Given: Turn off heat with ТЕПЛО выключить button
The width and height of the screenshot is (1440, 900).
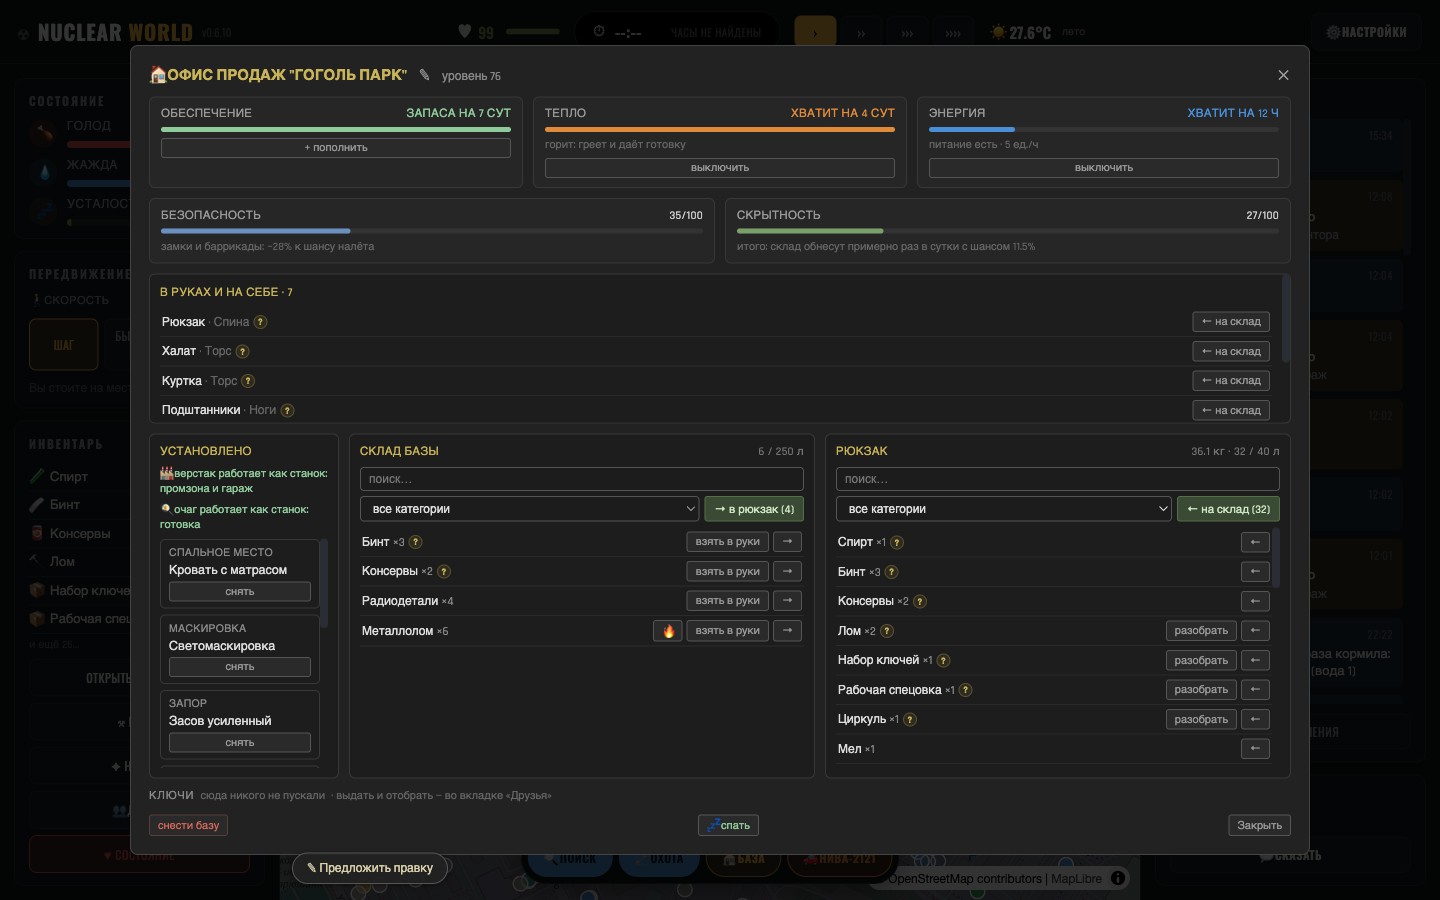Looking at the screenshot, I should point(720,168).
